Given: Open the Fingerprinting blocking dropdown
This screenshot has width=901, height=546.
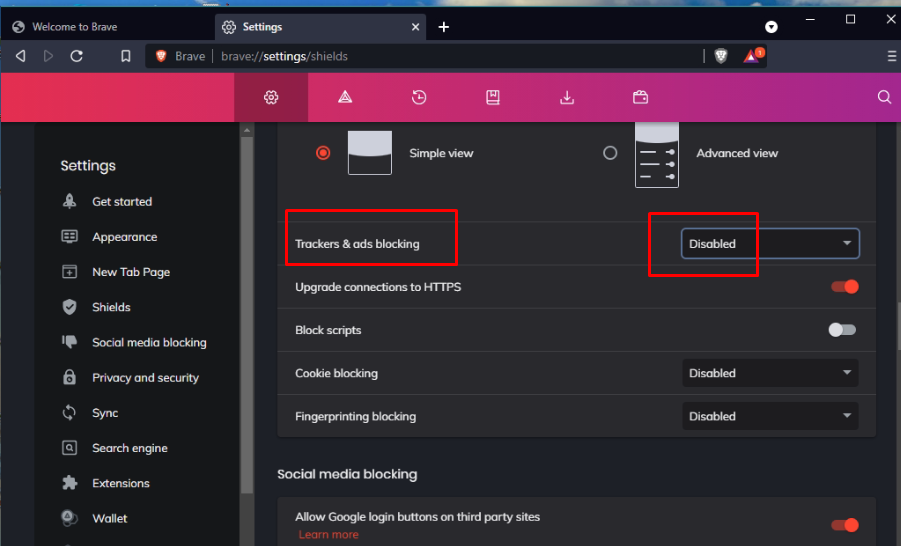Looking at the screenshot, I should click(x=770, y=416).
